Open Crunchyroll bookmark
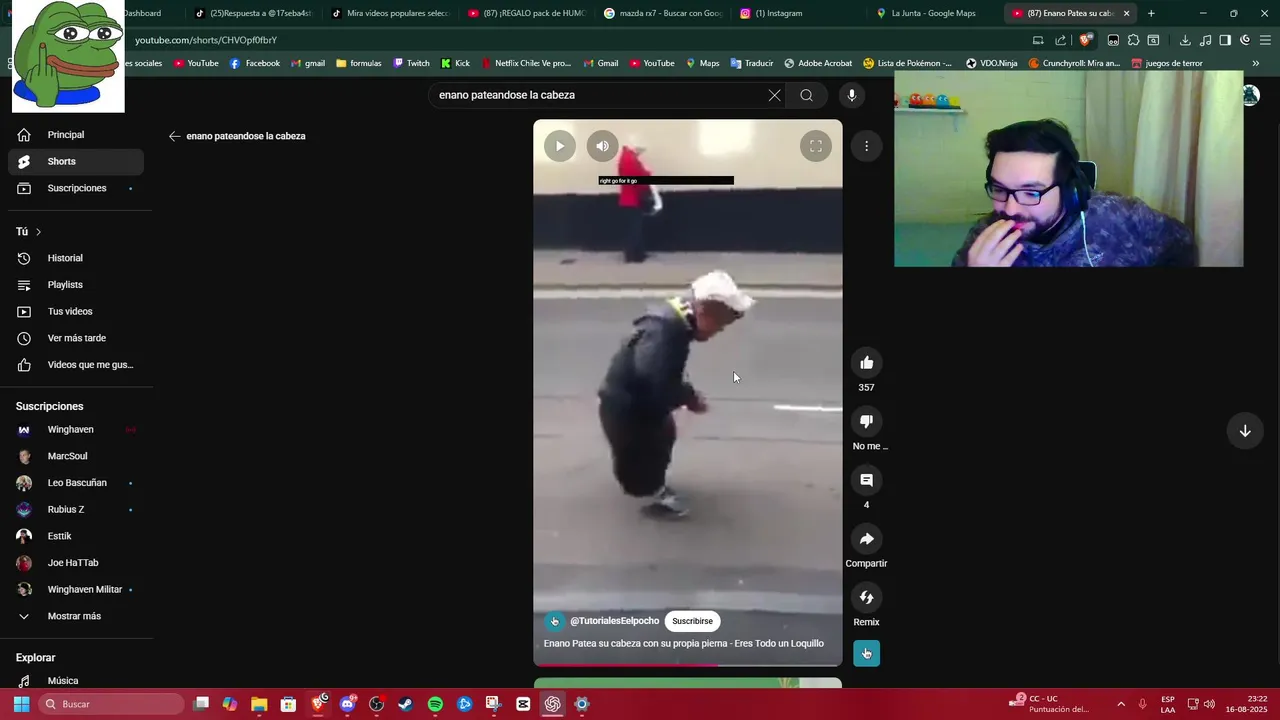The image size is (1280, 720). pyautogui.click(x=1074, y=63)
